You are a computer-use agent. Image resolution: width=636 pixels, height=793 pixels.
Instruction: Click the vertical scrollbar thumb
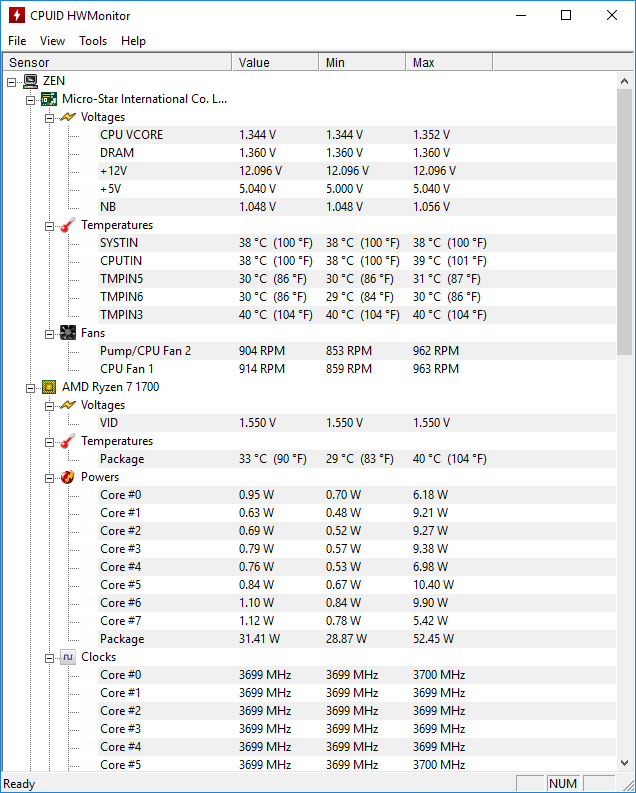[624, 222]
